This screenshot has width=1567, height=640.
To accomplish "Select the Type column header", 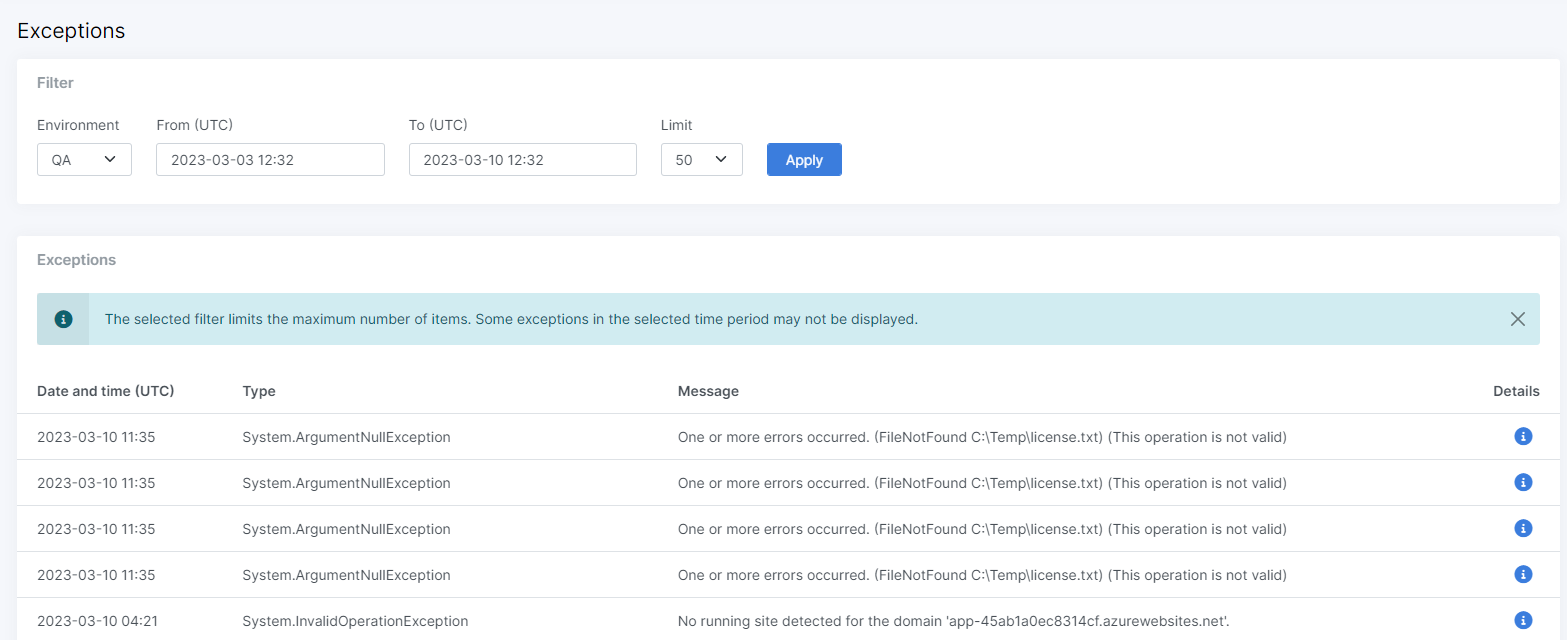I will 259,391.
